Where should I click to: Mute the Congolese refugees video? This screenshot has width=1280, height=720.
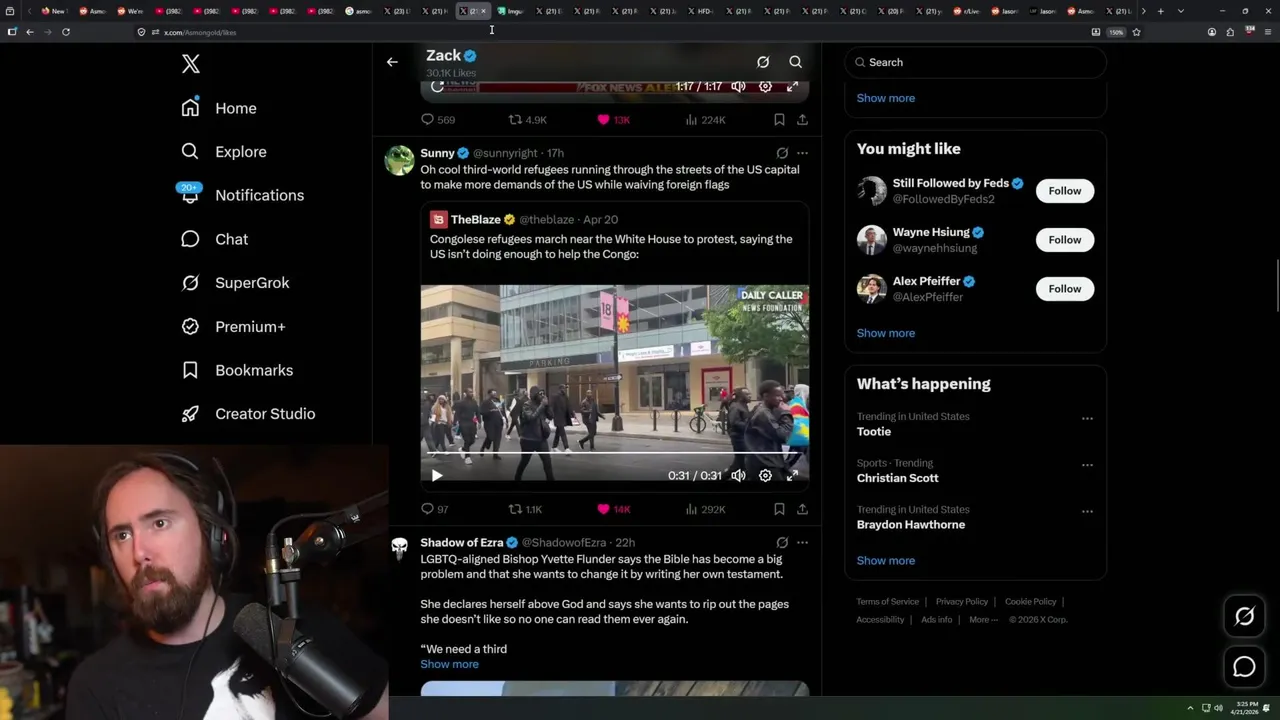[x=738, y=476]
